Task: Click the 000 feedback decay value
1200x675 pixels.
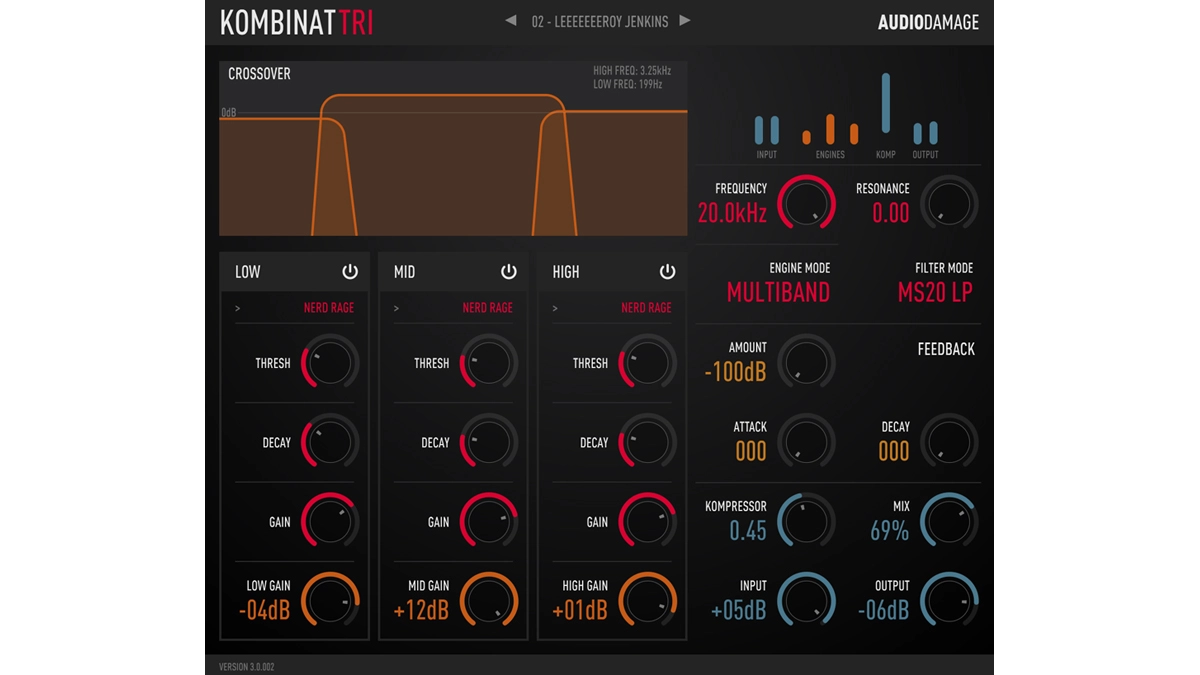Action: (894, 451)
